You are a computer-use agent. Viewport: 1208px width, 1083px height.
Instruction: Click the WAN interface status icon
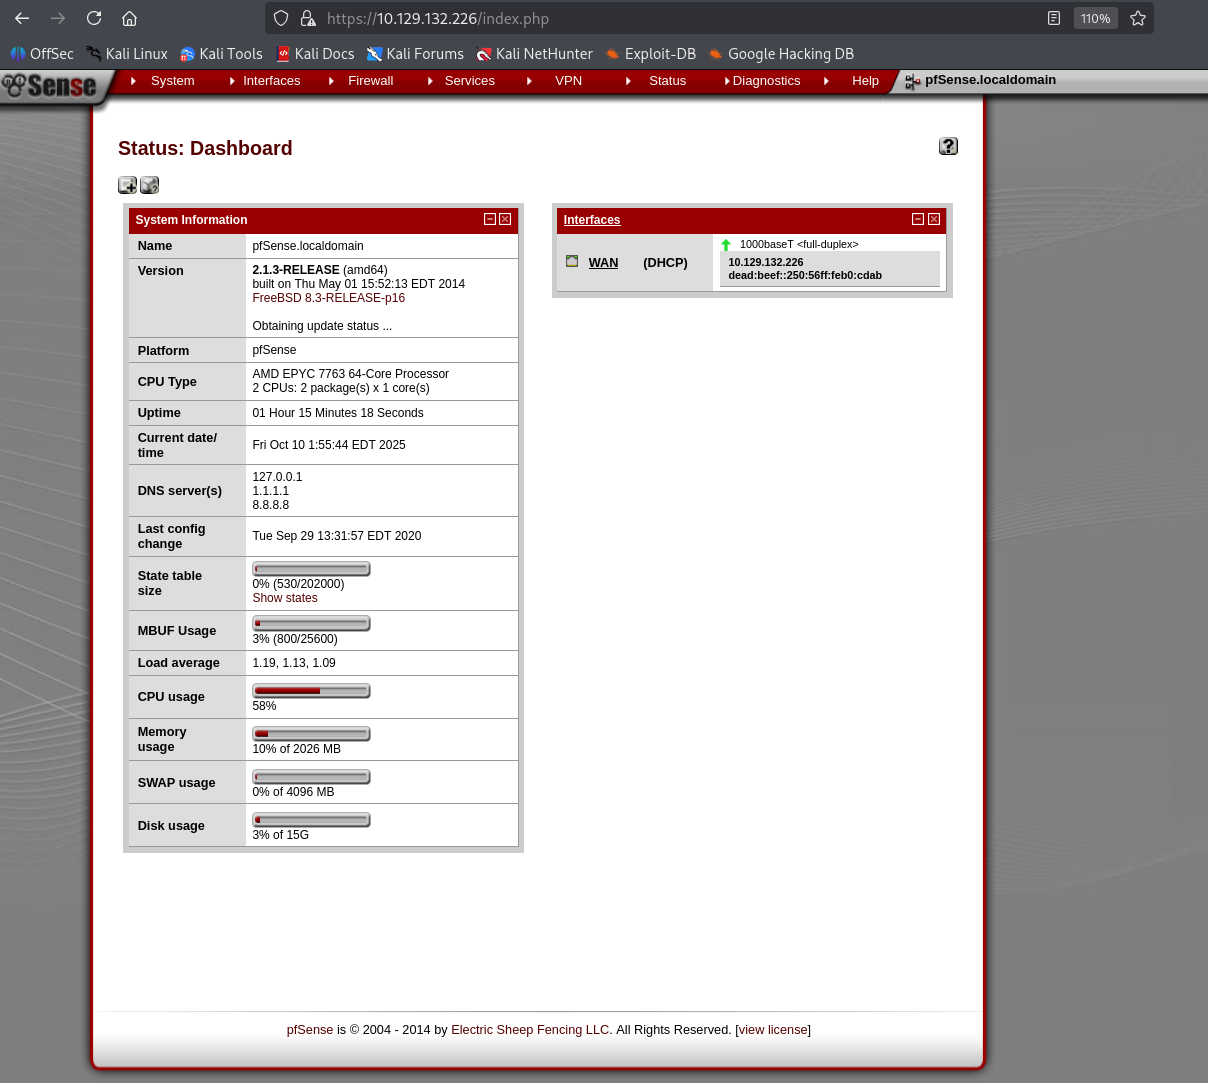[x=572, y=261]
